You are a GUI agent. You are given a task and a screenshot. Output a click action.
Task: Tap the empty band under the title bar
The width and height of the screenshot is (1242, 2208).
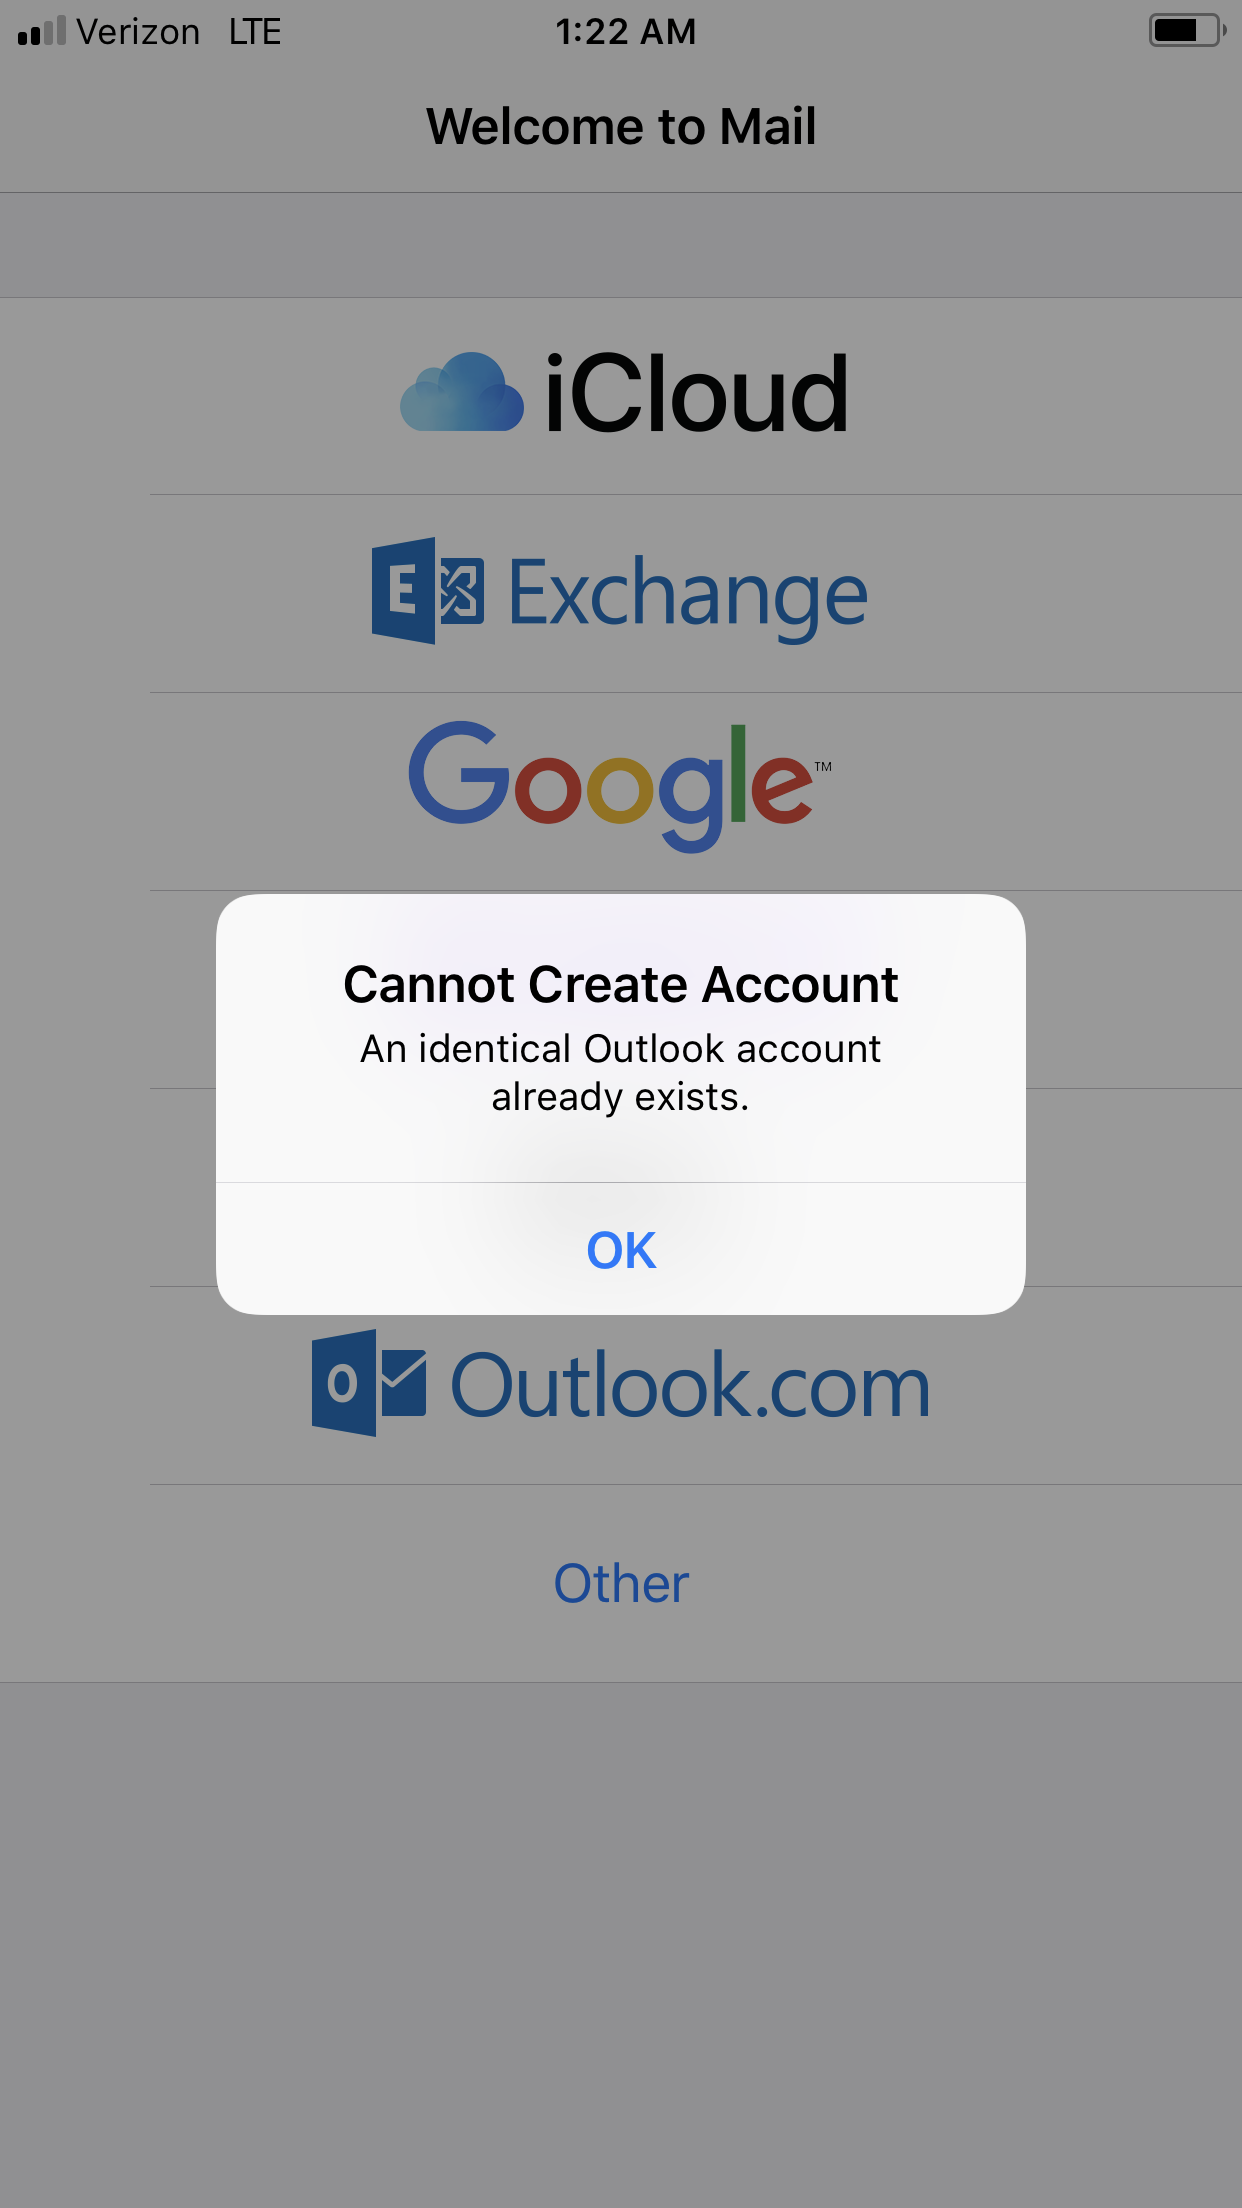[x=621, y=245]
